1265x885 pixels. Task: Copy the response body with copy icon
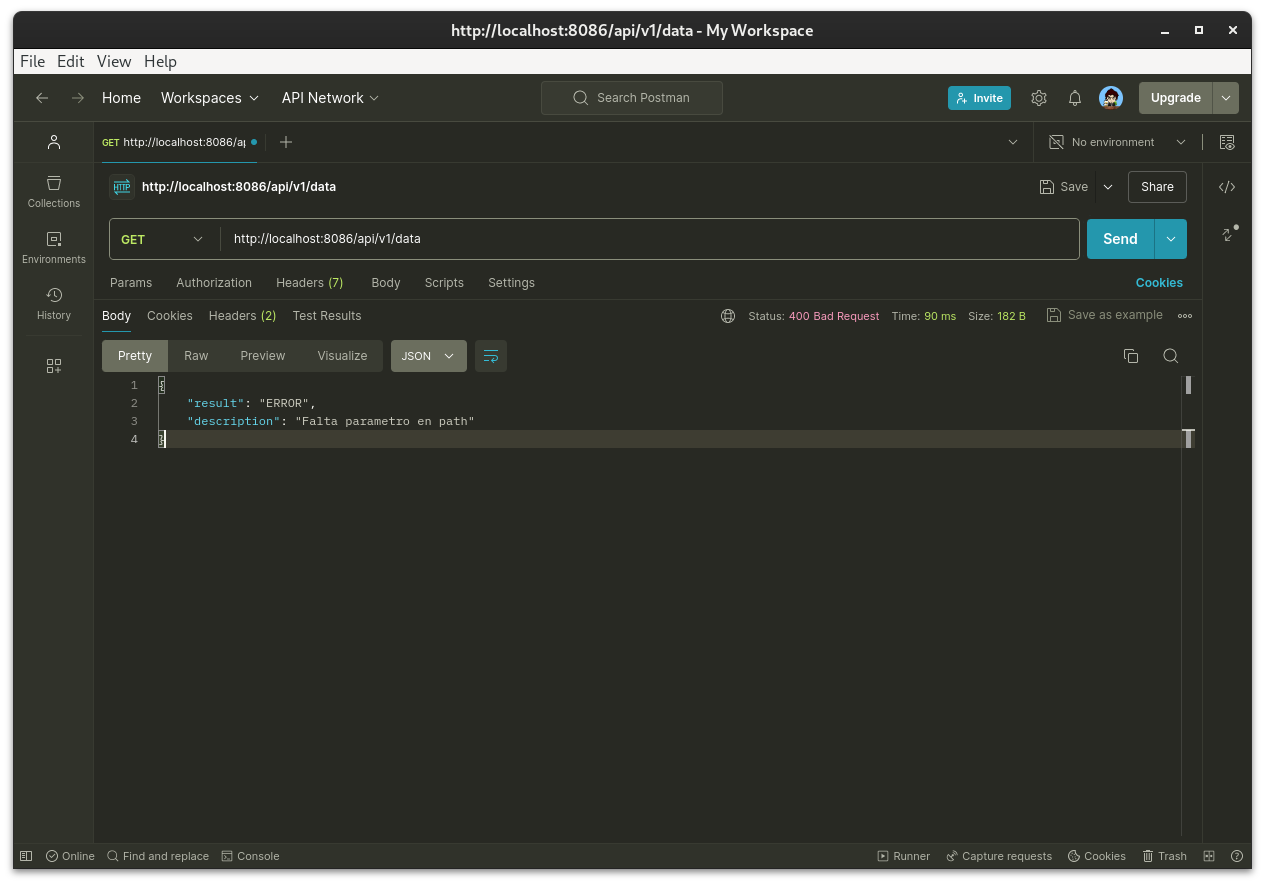1131,356
